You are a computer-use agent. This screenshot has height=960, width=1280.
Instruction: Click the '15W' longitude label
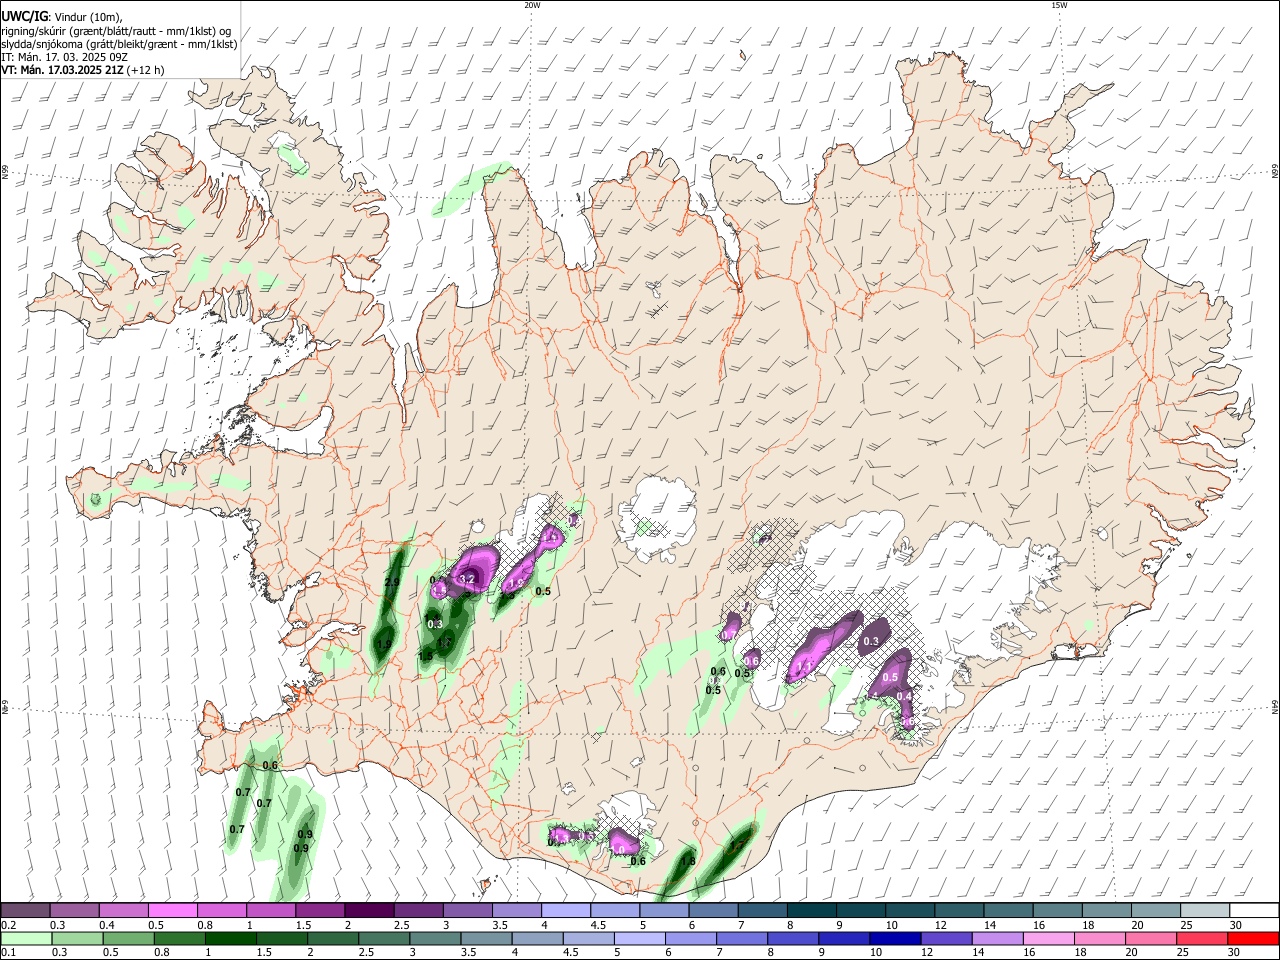[1060, 5]
